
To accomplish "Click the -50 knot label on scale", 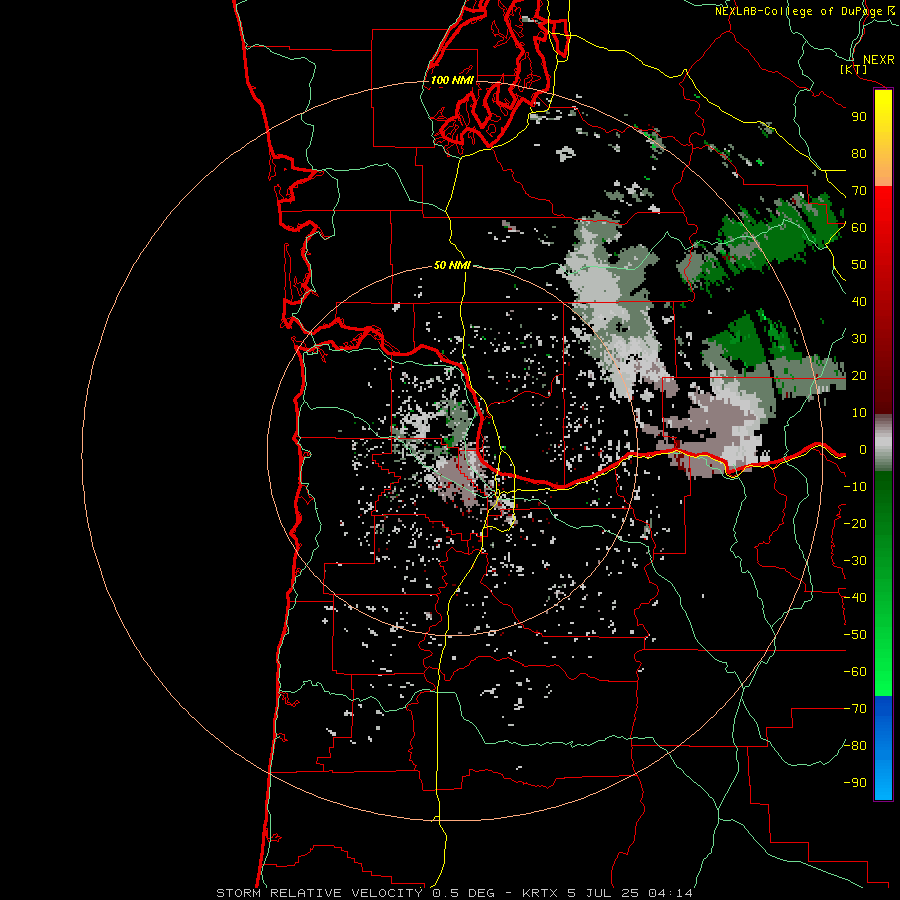I will pyautogui.click(x=855, y=635).
